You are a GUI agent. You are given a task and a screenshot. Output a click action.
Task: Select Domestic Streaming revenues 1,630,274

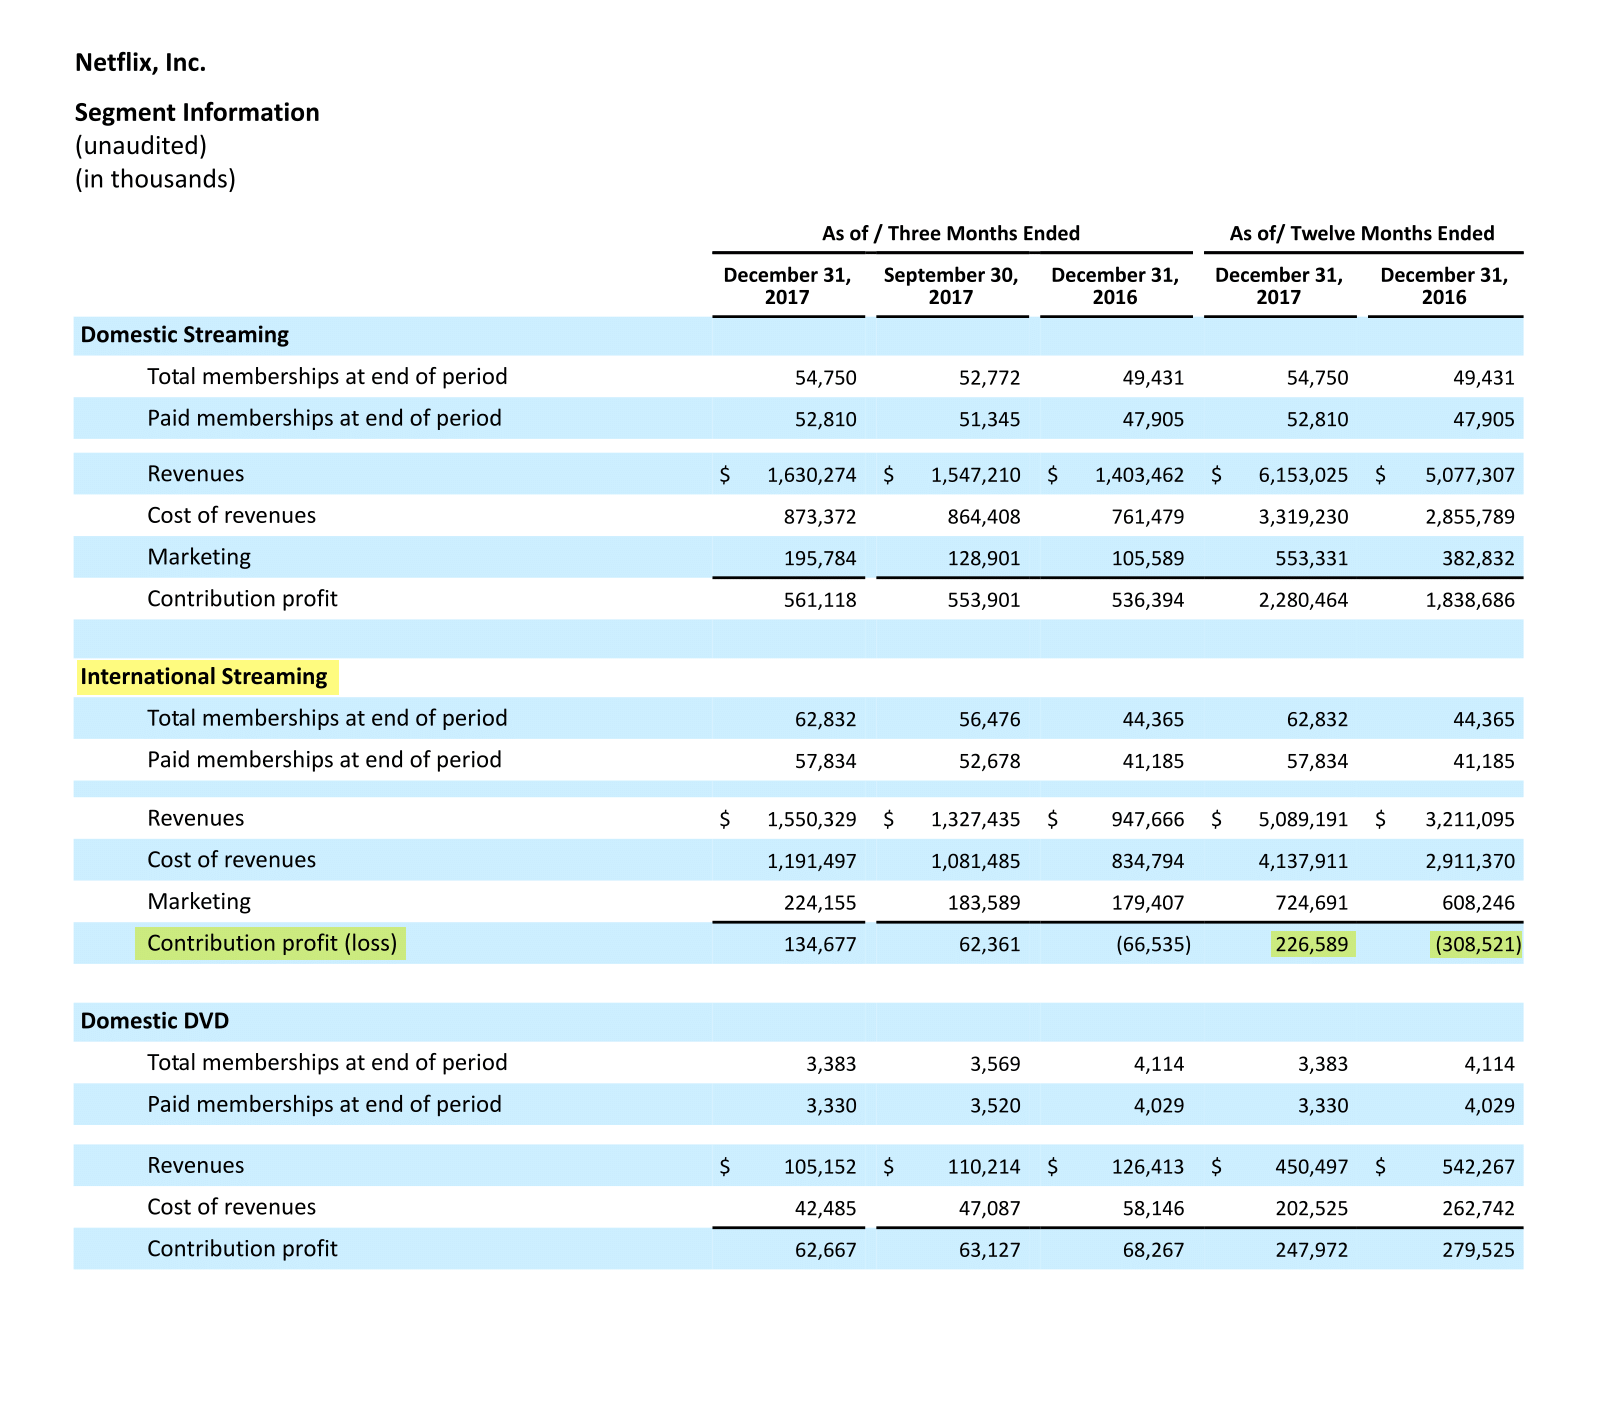pyautogui.click(x=812, y=475)
